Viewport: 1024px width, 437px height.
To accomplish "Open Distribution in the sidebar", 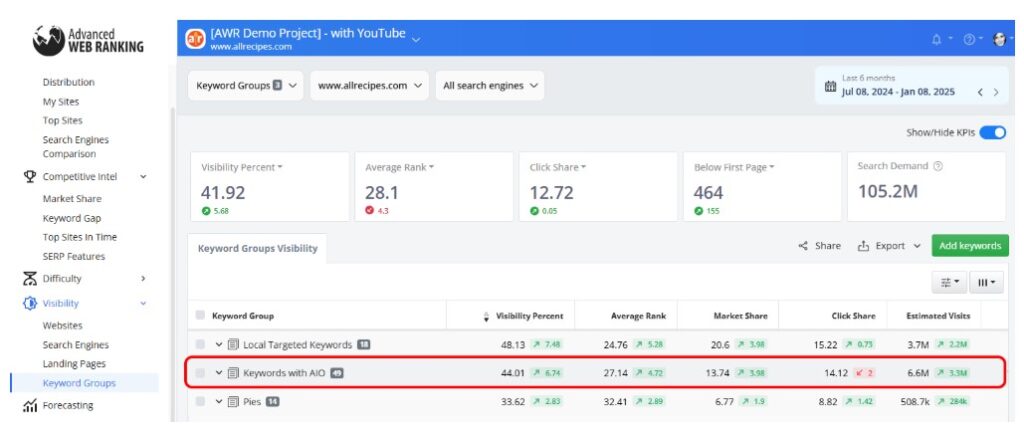I will 69,82.
